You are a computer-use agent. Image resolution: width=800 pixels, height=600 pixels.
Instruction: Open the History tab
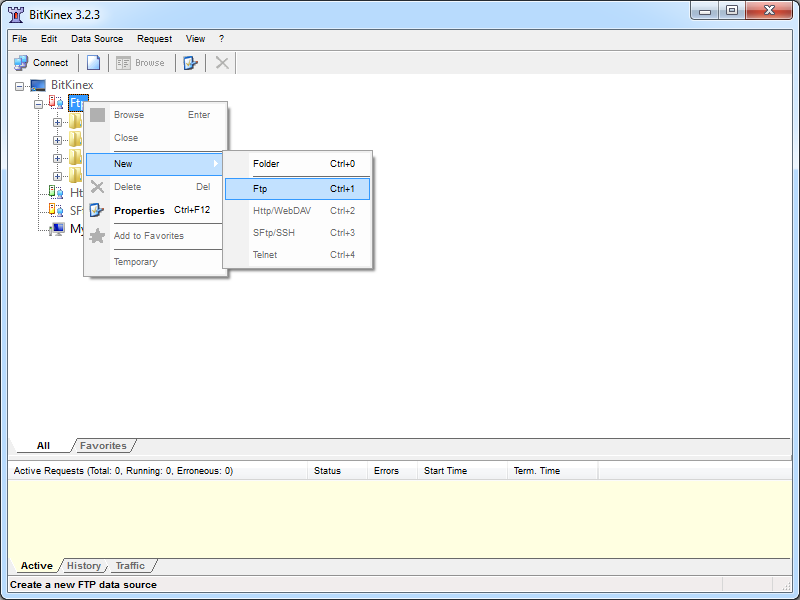pyautogui.click(x=84, y=566)
